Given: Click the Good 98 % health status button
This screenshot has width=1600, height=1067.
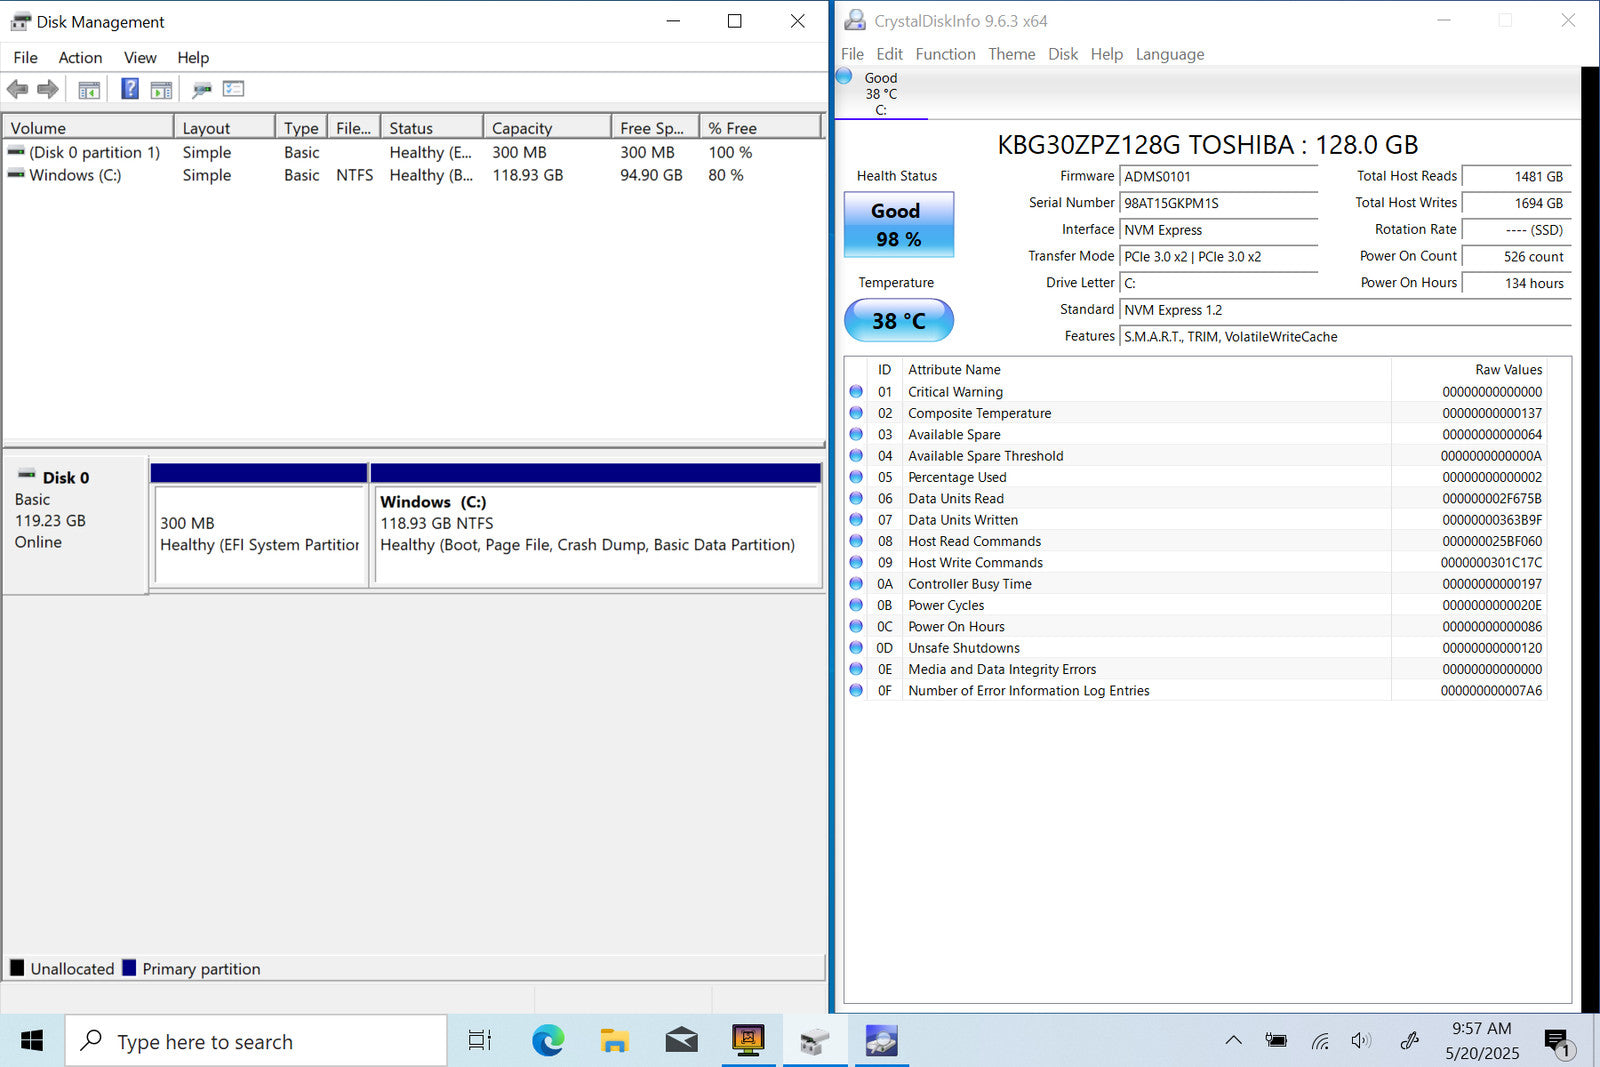Looking at the screenshot, I should pos(898,225).
